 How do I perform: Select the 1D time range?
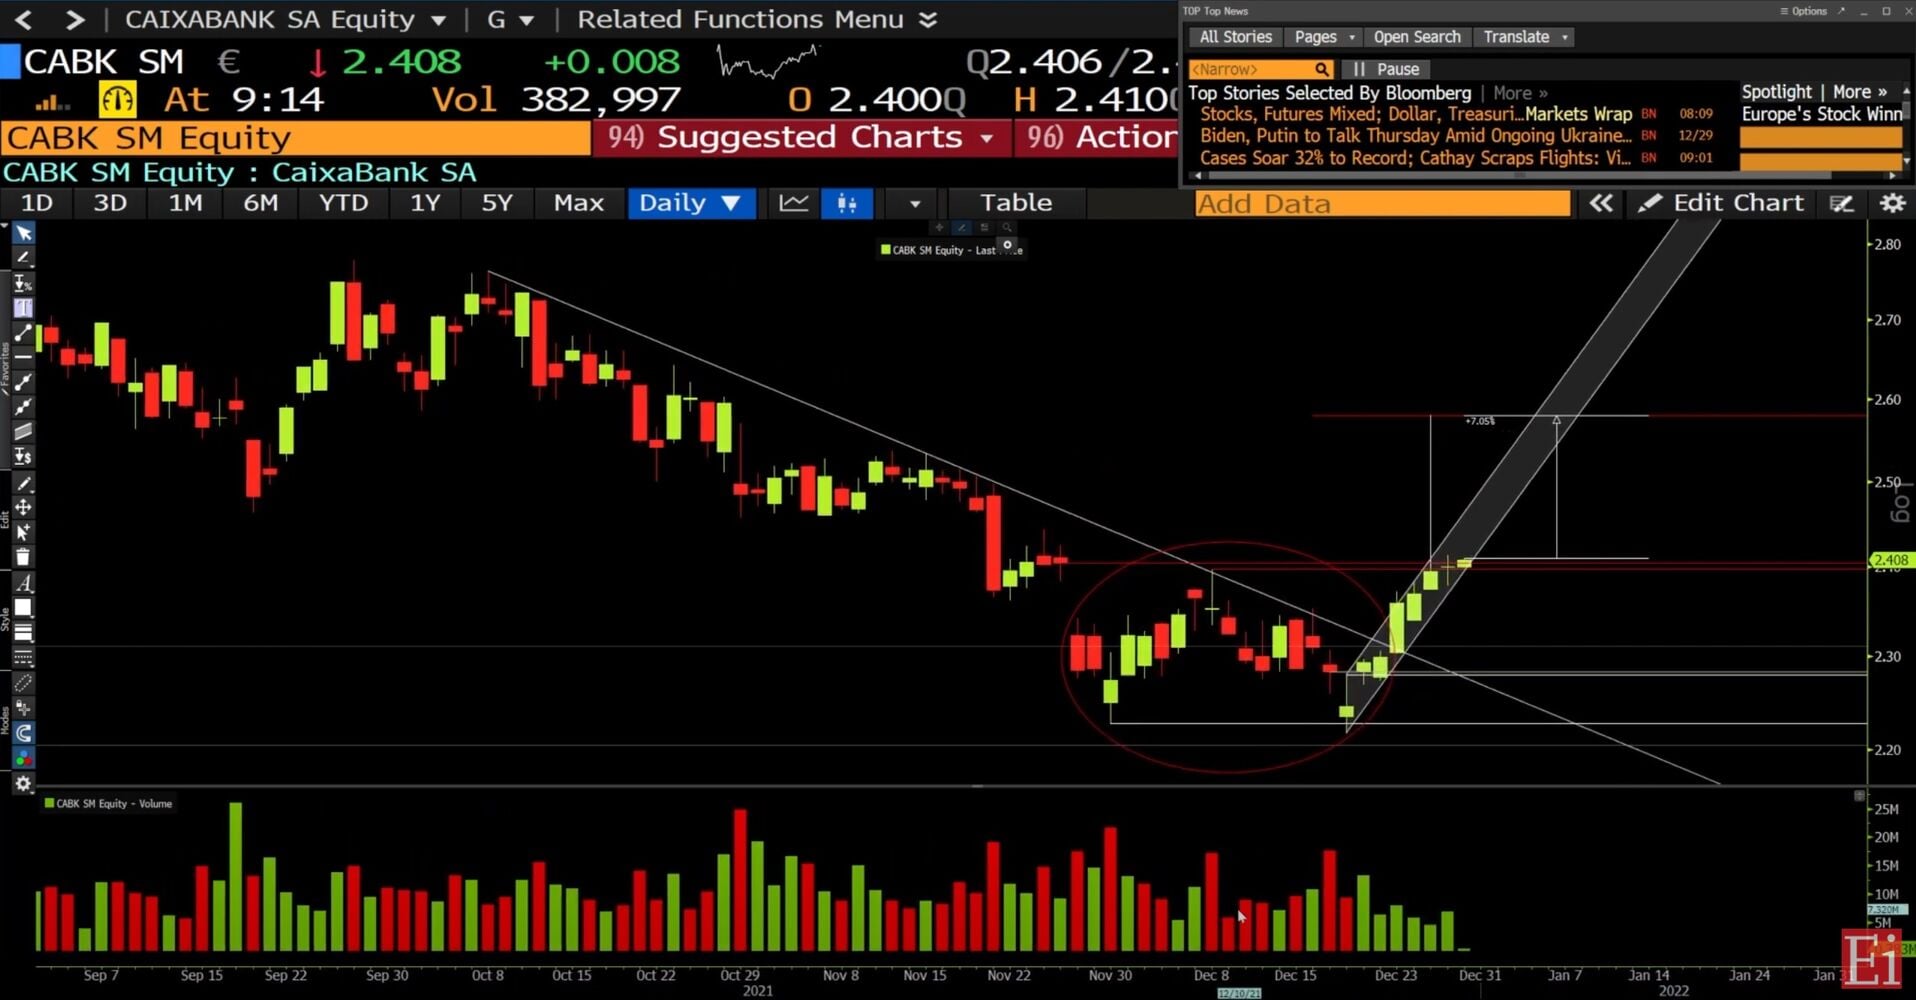coord(37,203)
